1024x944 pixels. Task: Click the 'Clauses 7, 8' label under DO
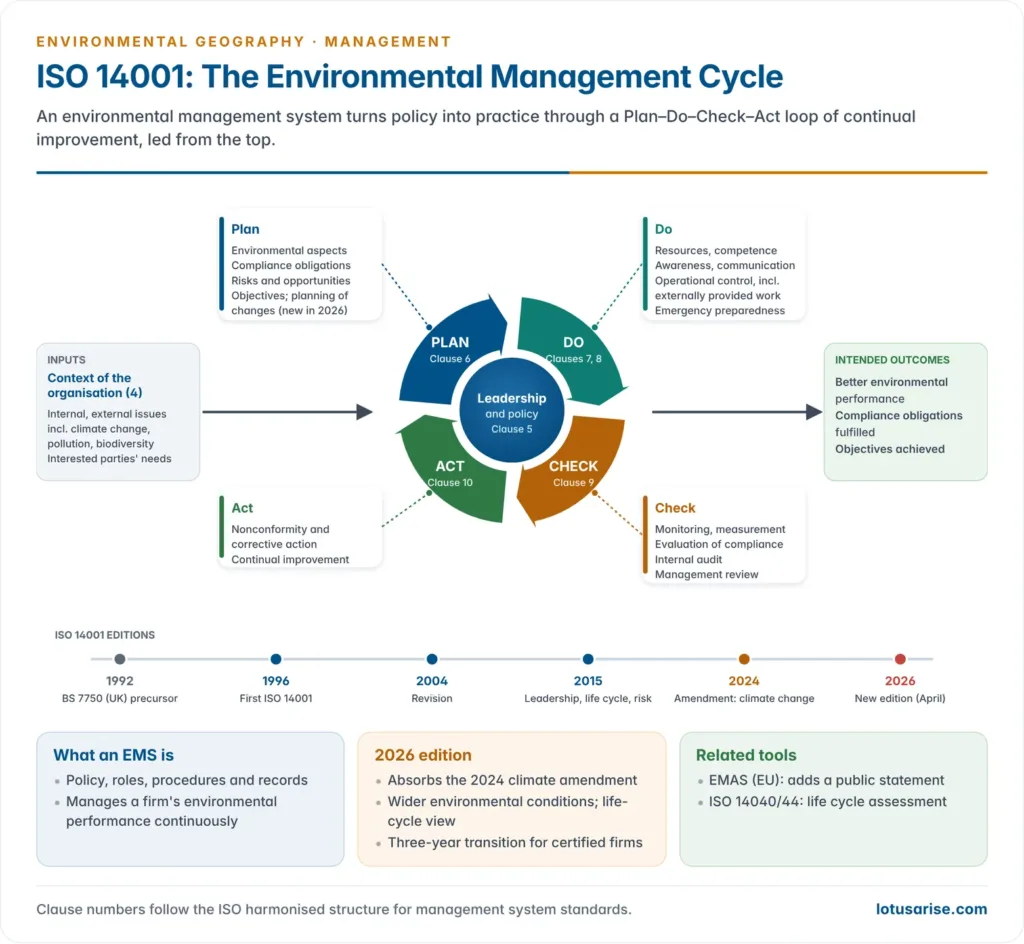point(573,359)
